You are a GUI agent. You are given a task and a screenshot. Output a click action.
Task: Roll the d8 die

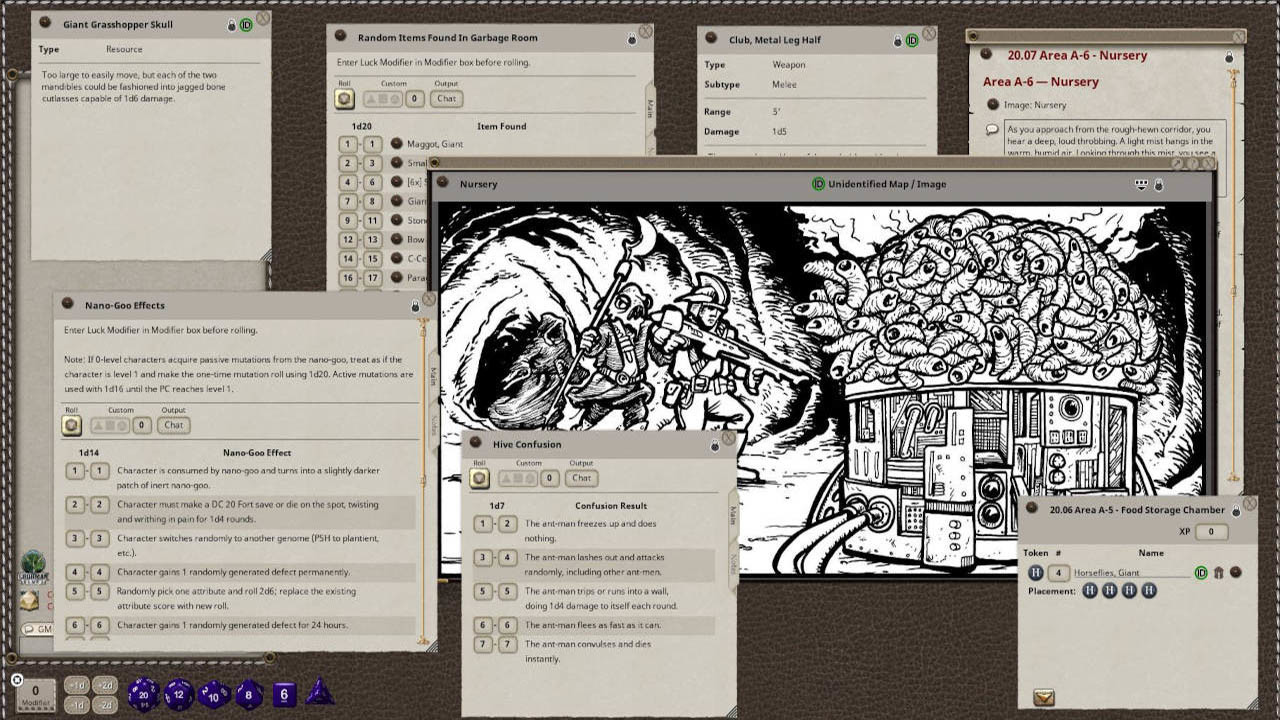tap(248, 693)
